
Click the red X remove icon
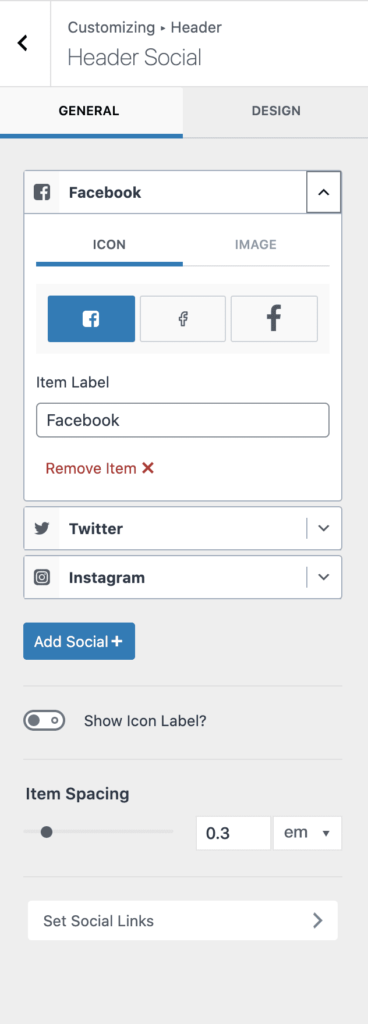pos(148,468)
